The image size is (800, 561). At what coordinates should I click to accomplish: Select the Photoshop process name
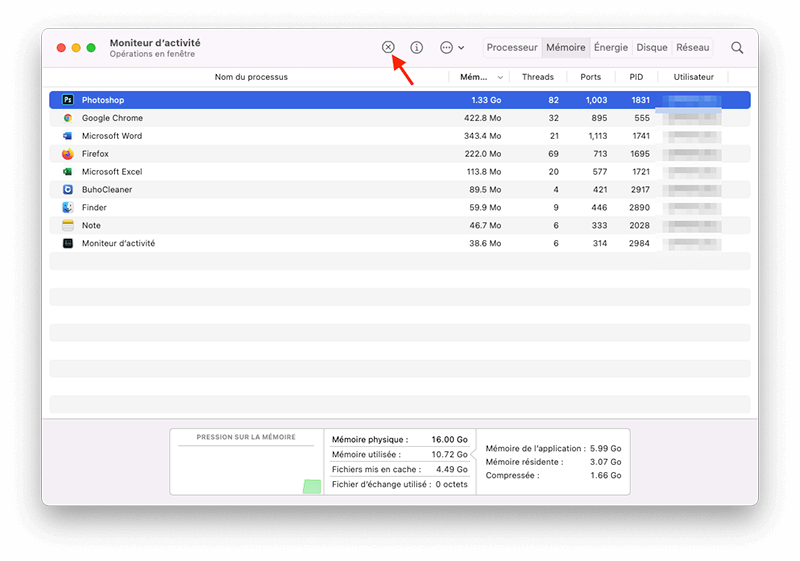[103, 100]
